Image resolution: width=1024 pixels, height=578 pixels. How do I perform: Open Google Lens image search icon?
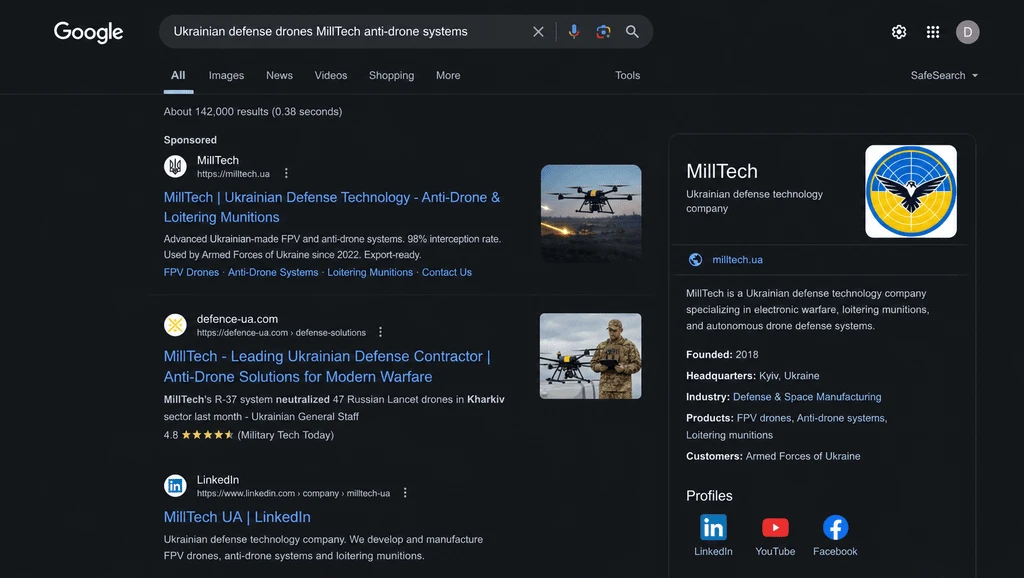coord(603,31)
